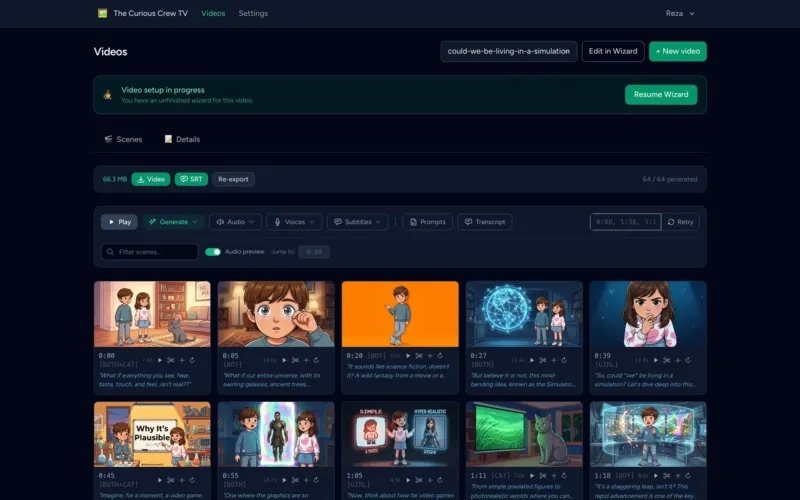The height and width of the screenshot is (500, 800).
Task: Open Settings in the top navigation
Action: click(x=253, y=13)
